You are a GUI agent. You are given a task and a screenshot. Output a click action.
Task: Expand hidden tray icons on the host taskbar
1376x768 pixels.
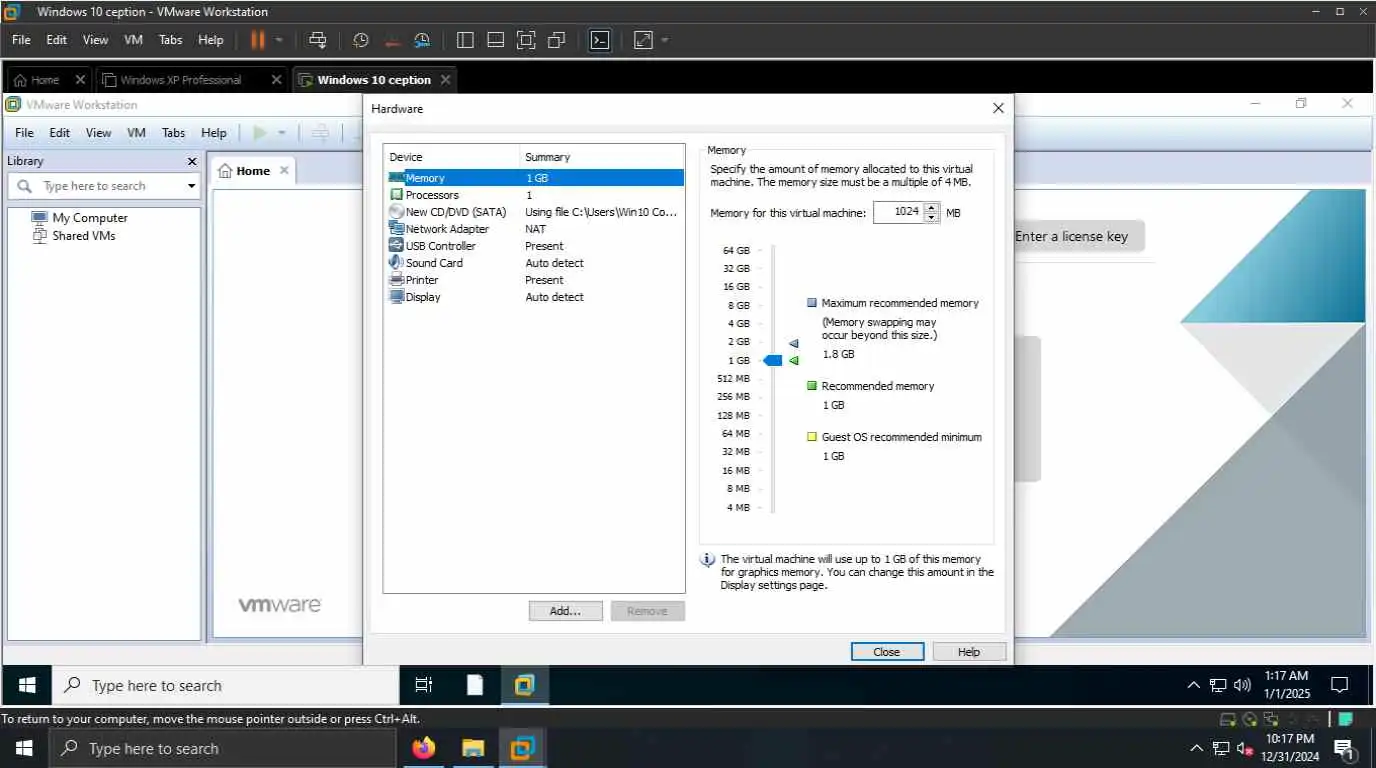click(1197, 748)
